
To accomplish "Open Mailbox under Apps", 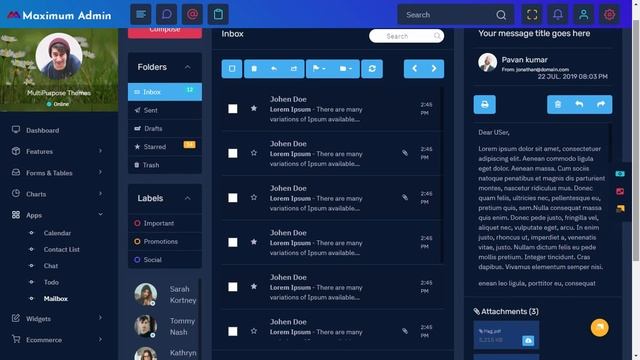I will point(56,298).
